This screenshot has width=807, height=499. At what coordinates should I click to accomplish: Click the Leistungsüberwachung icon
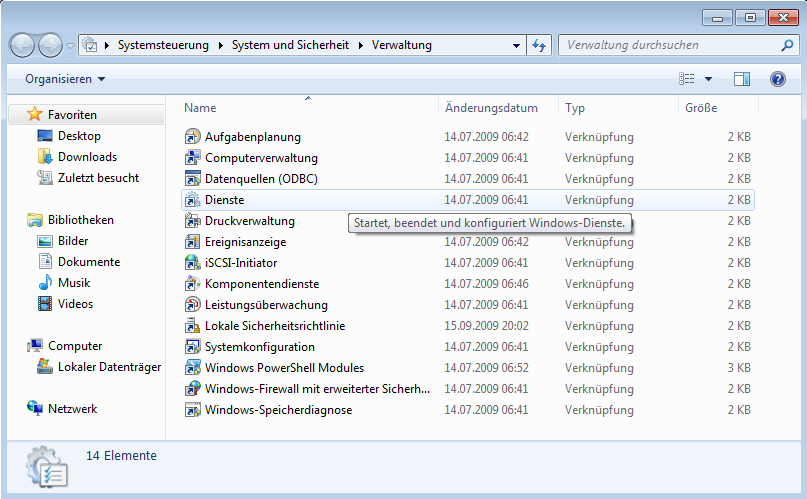pyautogui.click(x=194, y=305)
